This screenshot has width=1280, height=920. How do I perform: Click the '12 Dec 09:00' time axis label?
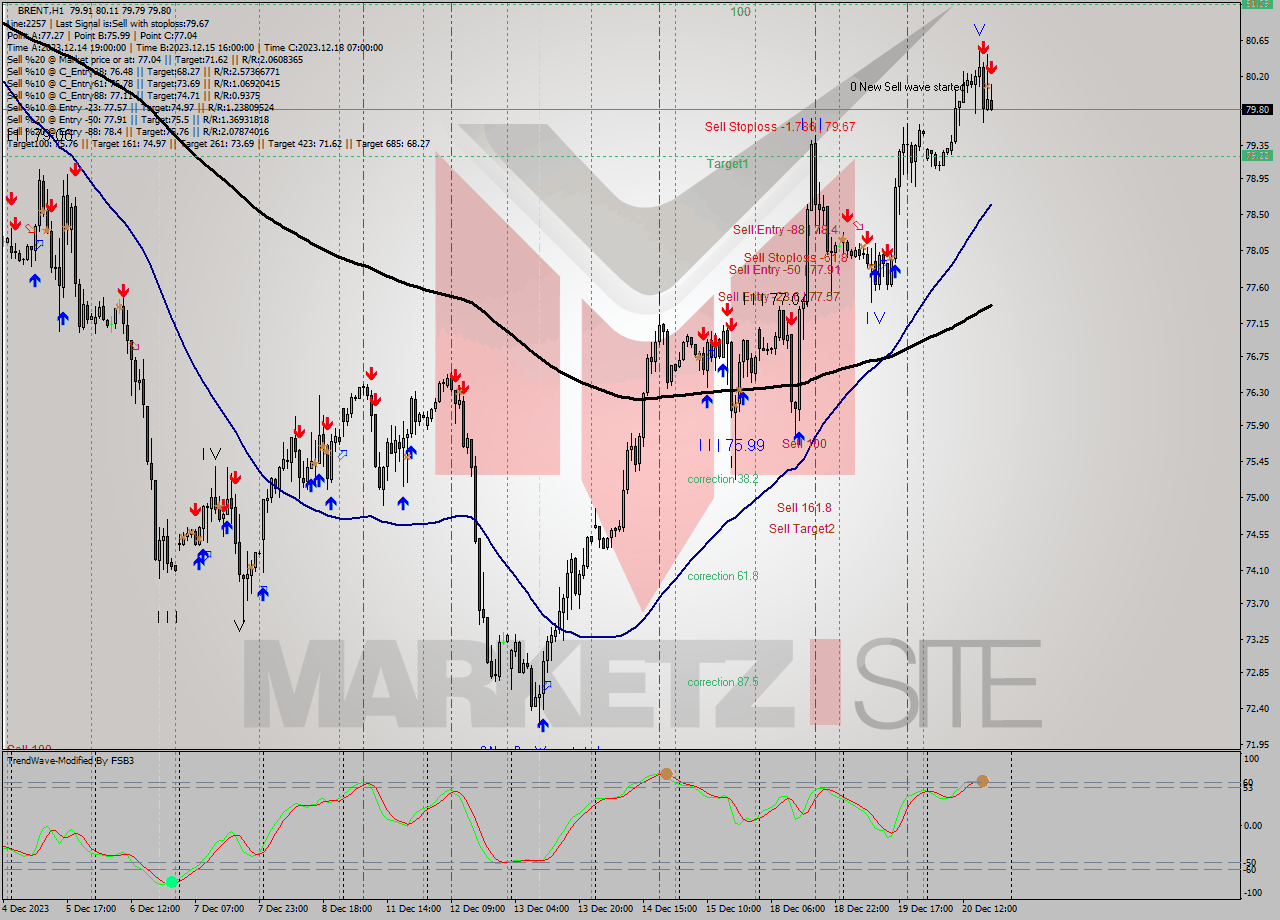pyautogui.click(x=477, y=909)
